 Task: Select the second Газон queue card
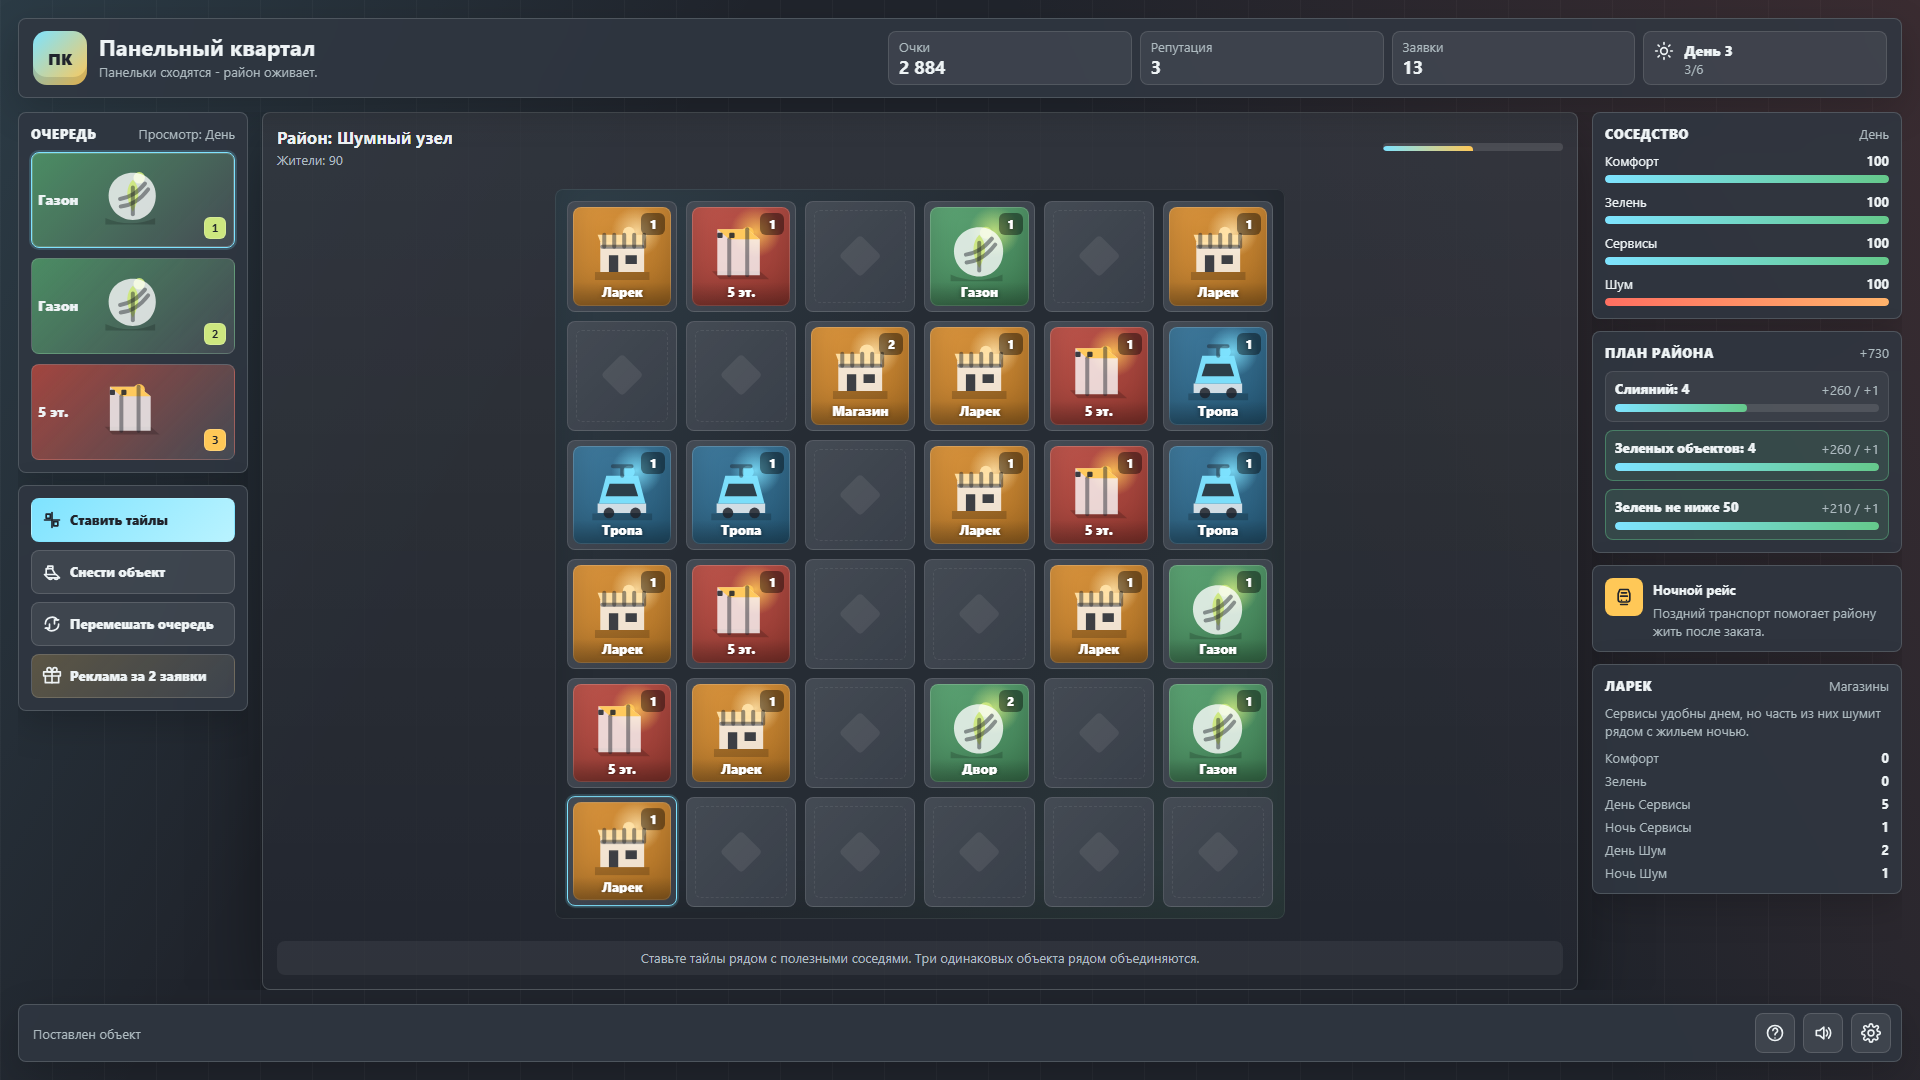133,306
